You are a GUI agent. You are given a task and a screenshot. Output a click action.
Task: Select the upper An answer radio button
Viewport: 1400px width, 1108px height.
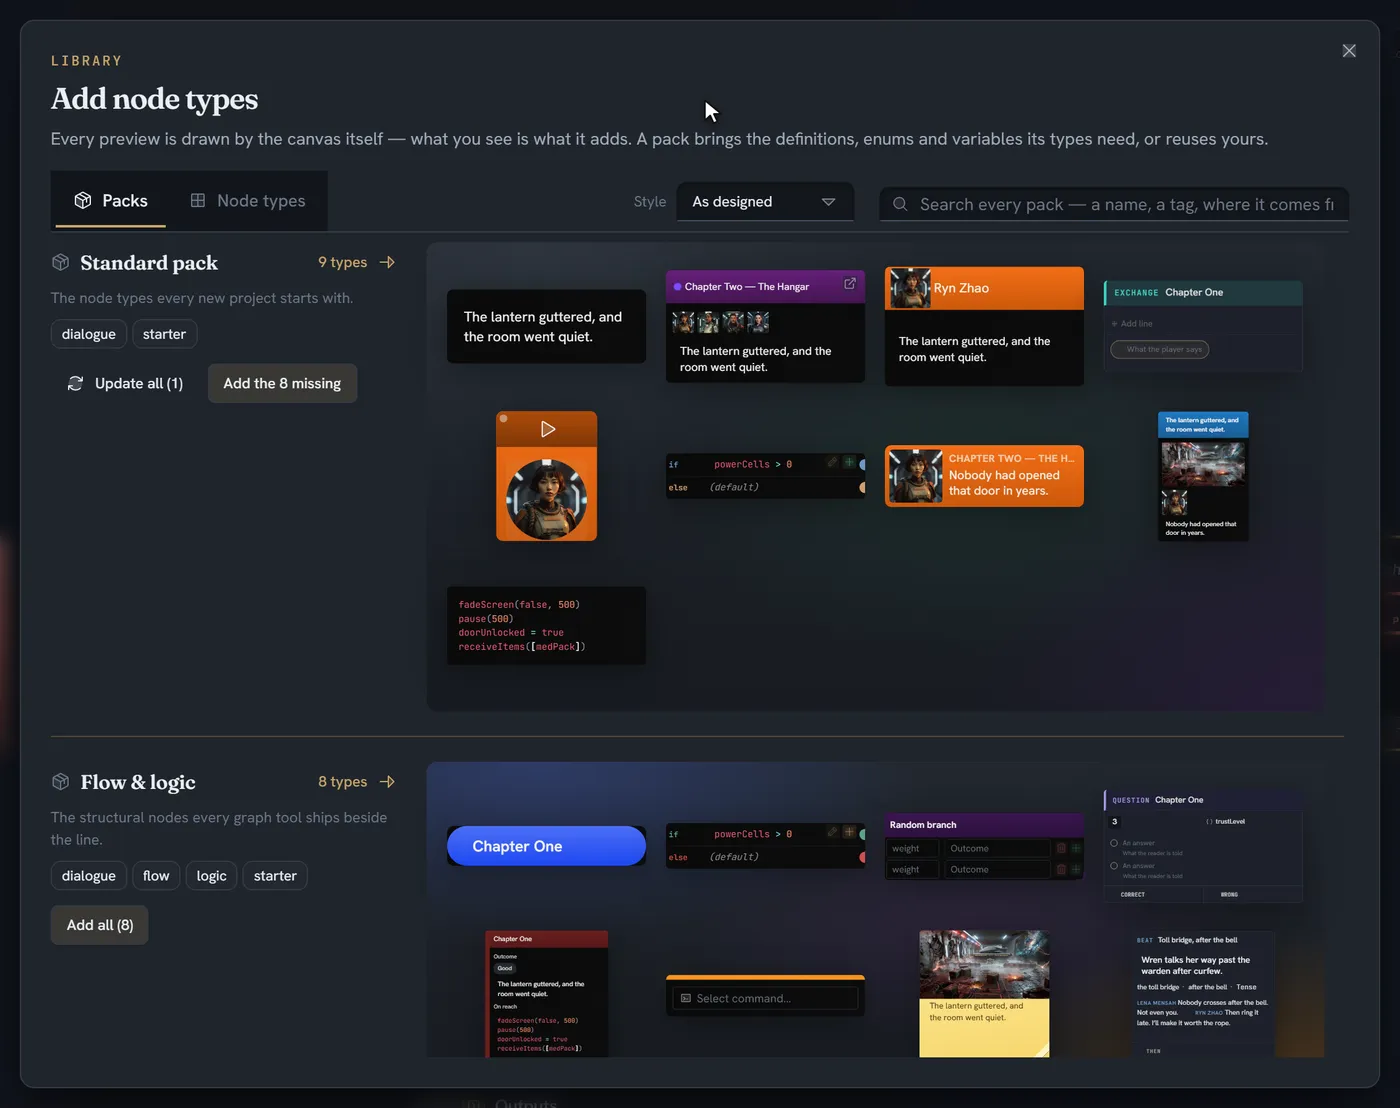pos(1114,843)
